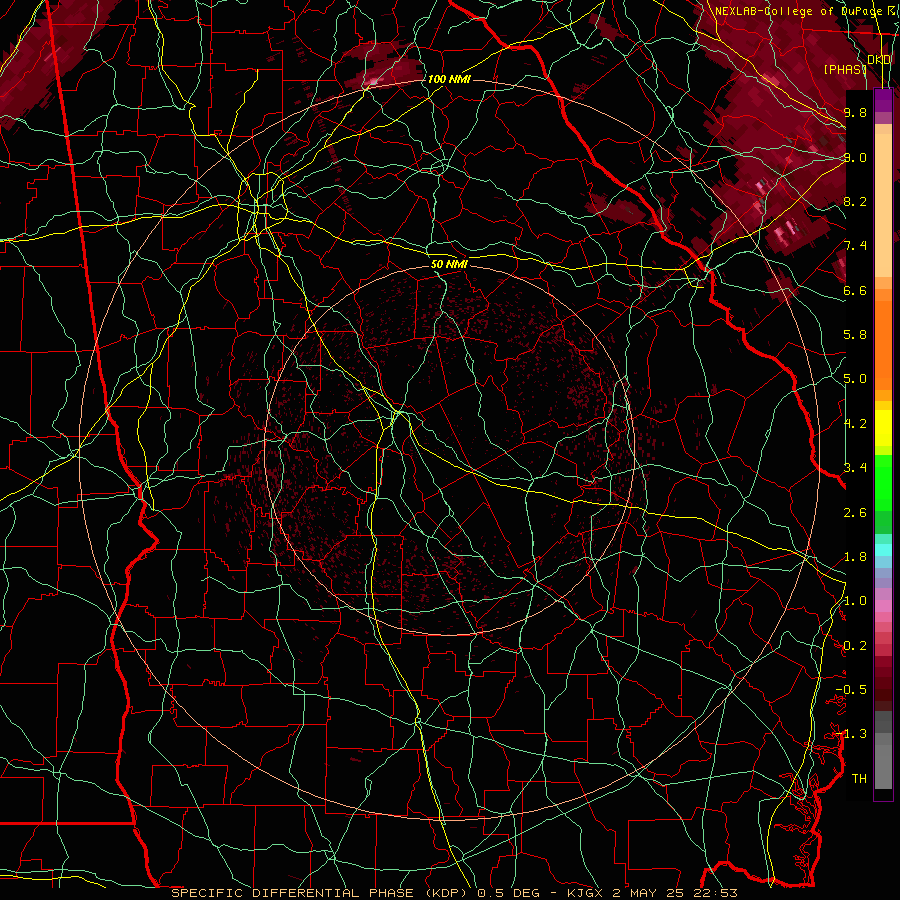Select the 0.2 legend value
900x900 pixels.
[x=855, y=646]
